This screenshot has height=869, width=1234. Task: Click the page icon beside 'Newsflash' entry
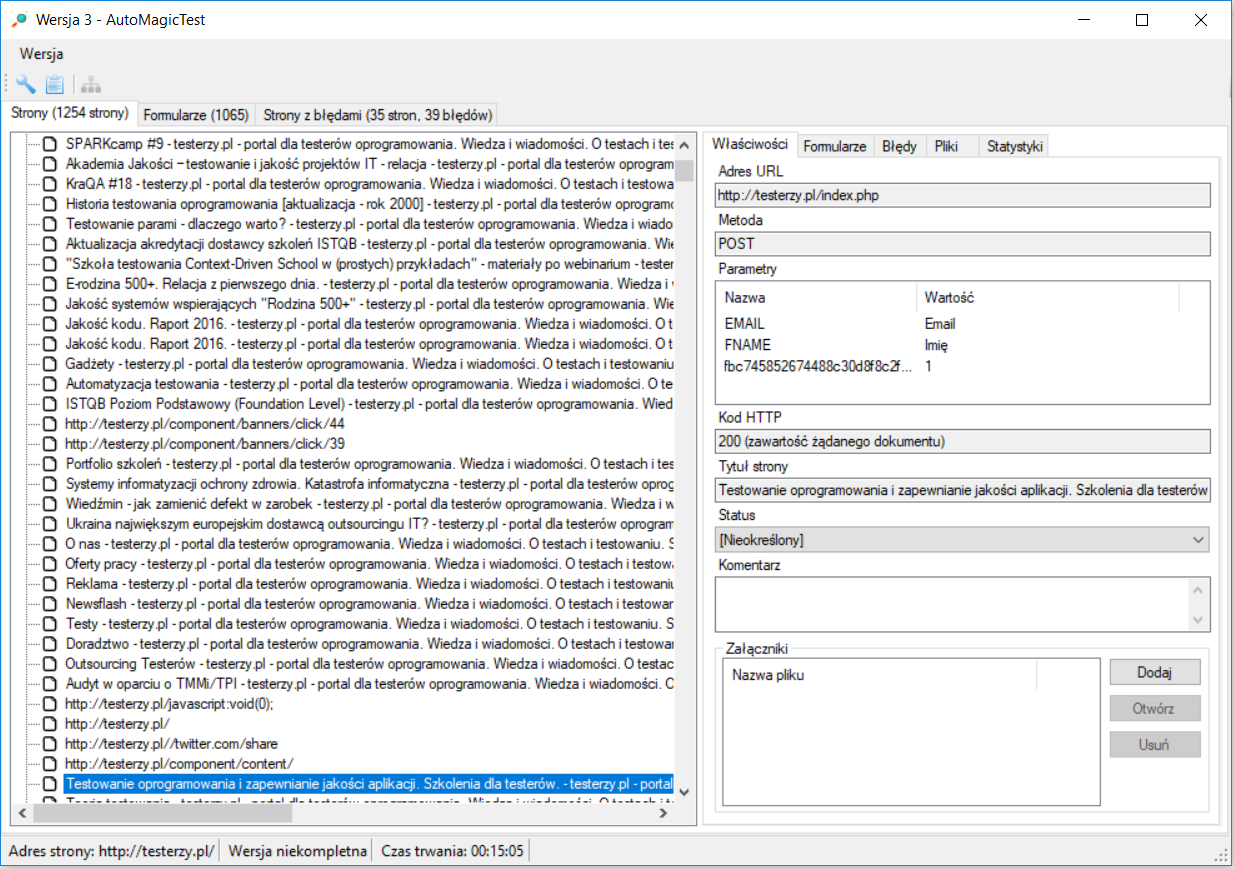point(50,604)
